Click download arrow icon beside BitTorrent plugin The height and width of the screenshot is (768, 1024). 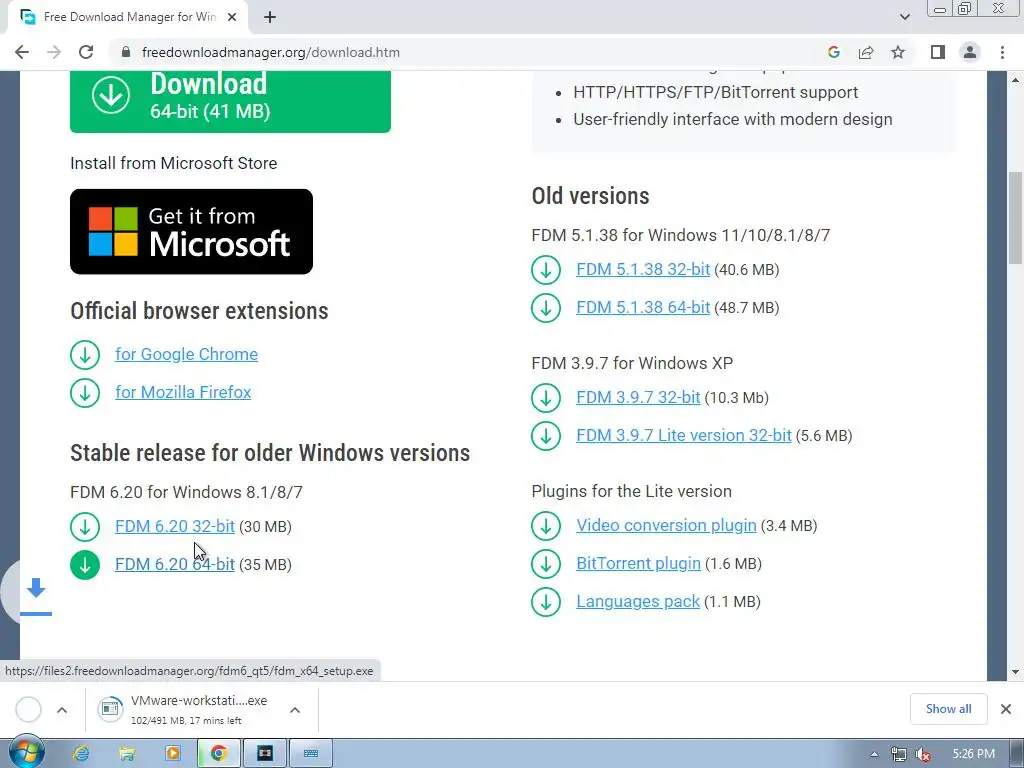[546, 564]
